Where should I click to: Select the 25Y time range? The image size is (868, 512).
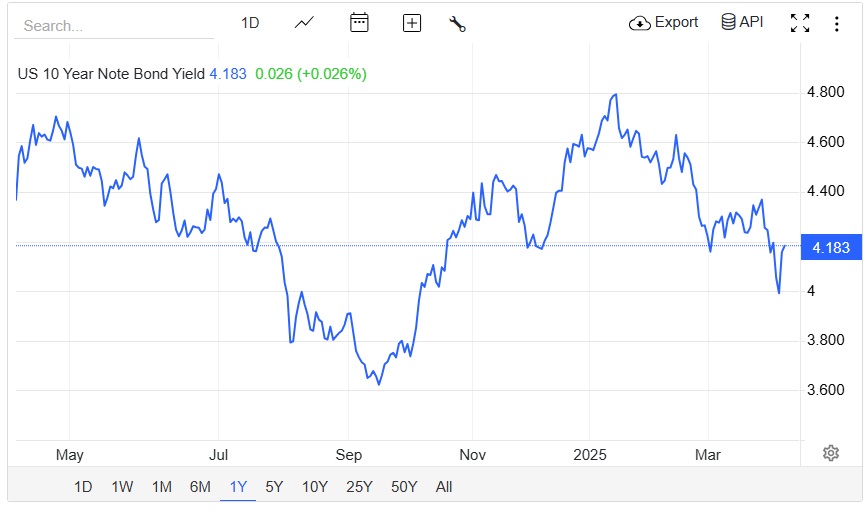(359, 487)
